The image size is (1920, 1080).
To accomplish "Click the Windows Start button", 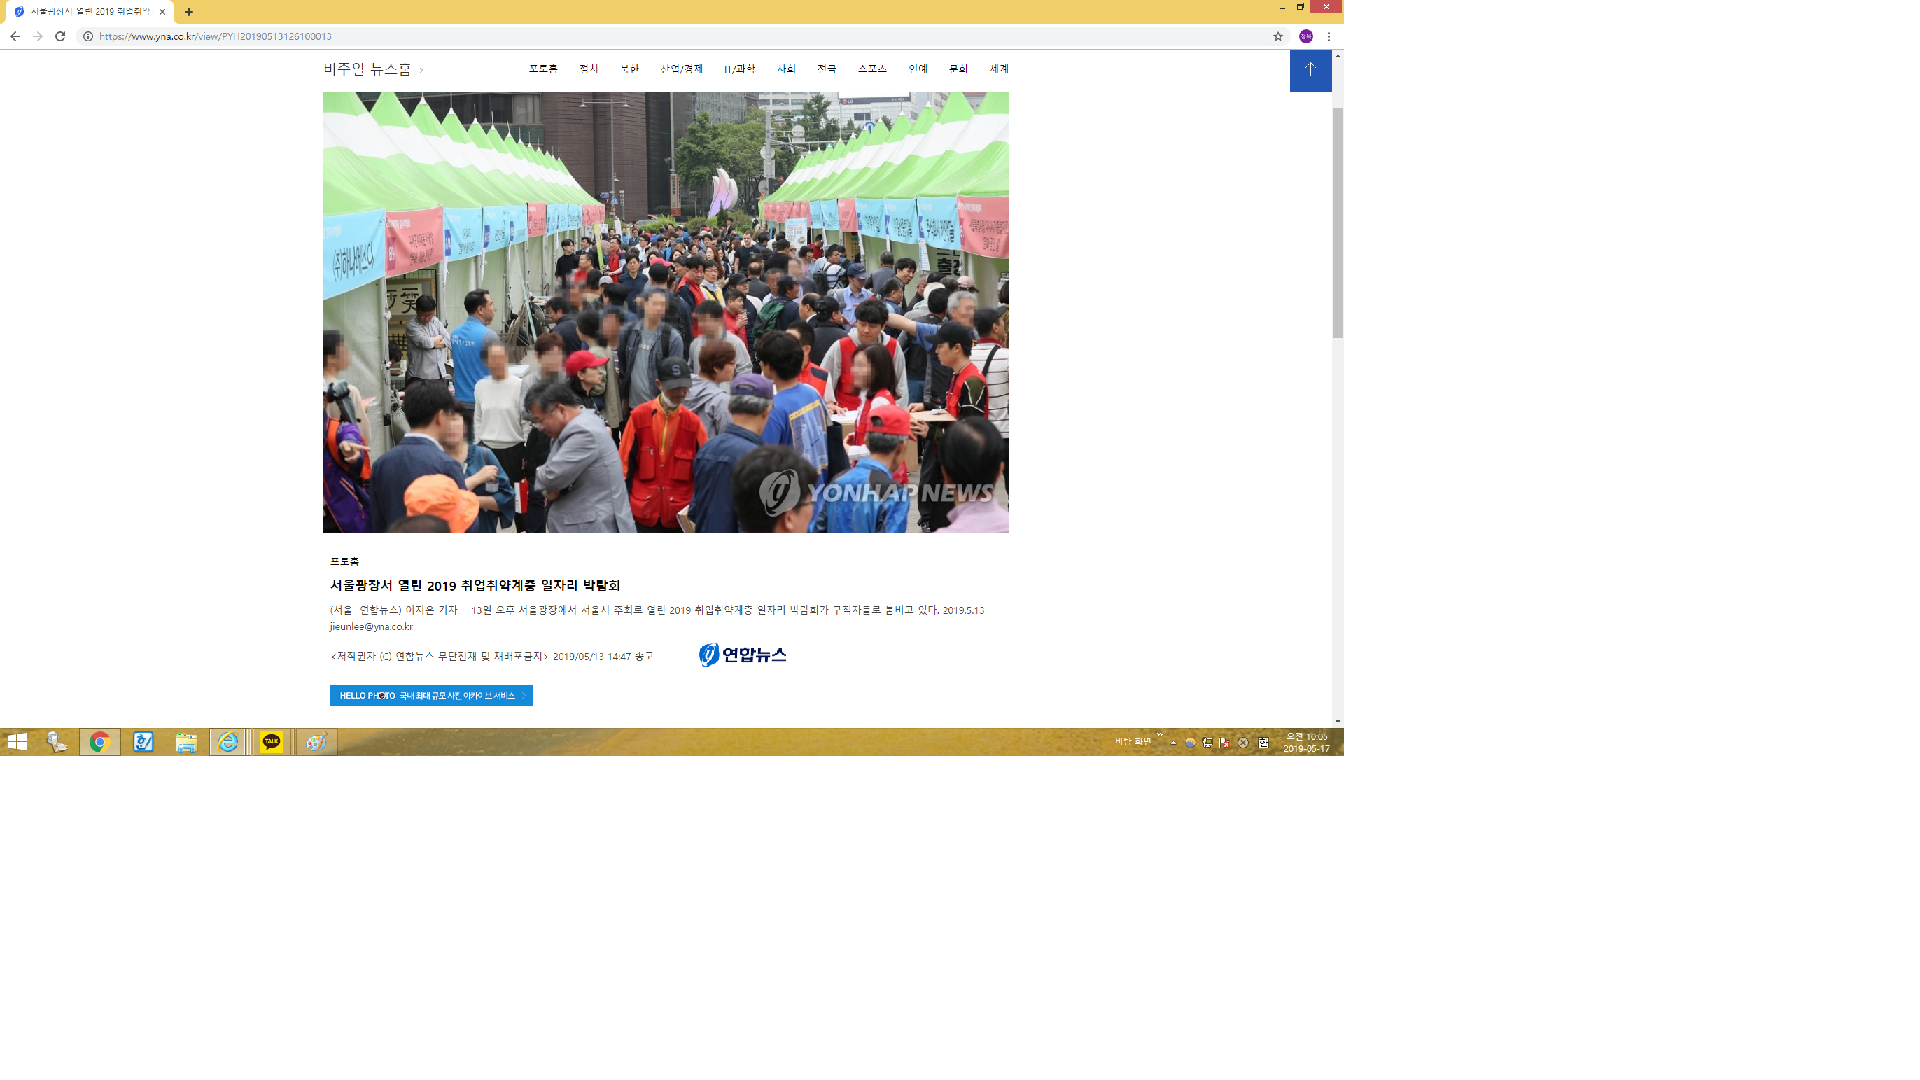I will tap(17, 742).
